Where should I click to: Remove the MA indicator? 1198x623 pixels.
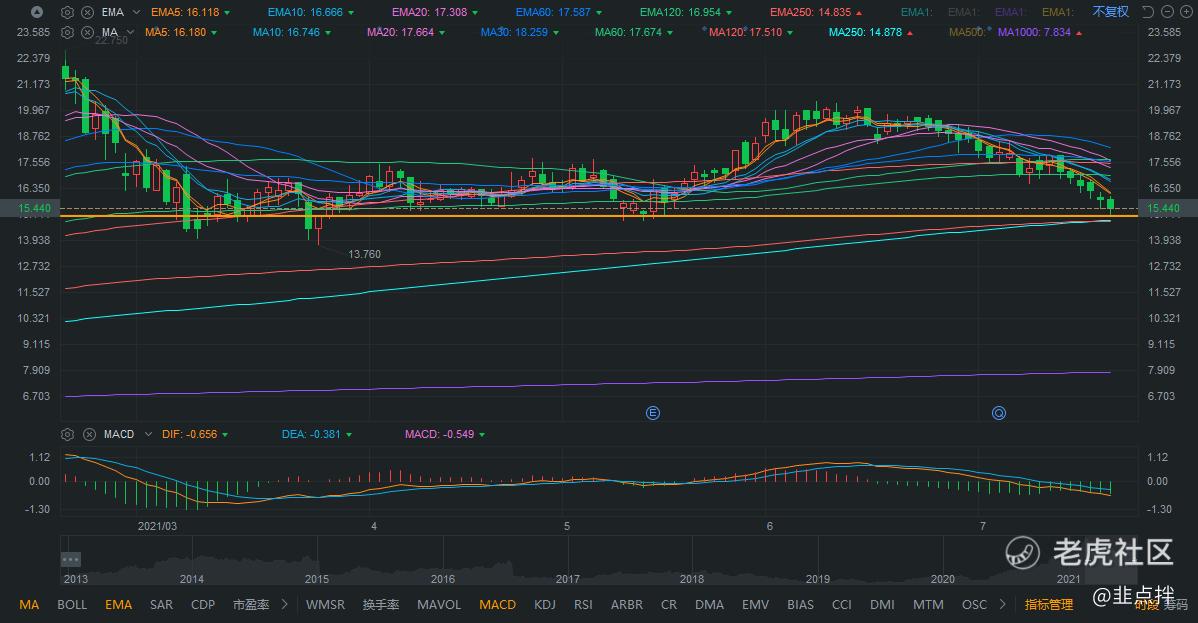click(88, 32)
